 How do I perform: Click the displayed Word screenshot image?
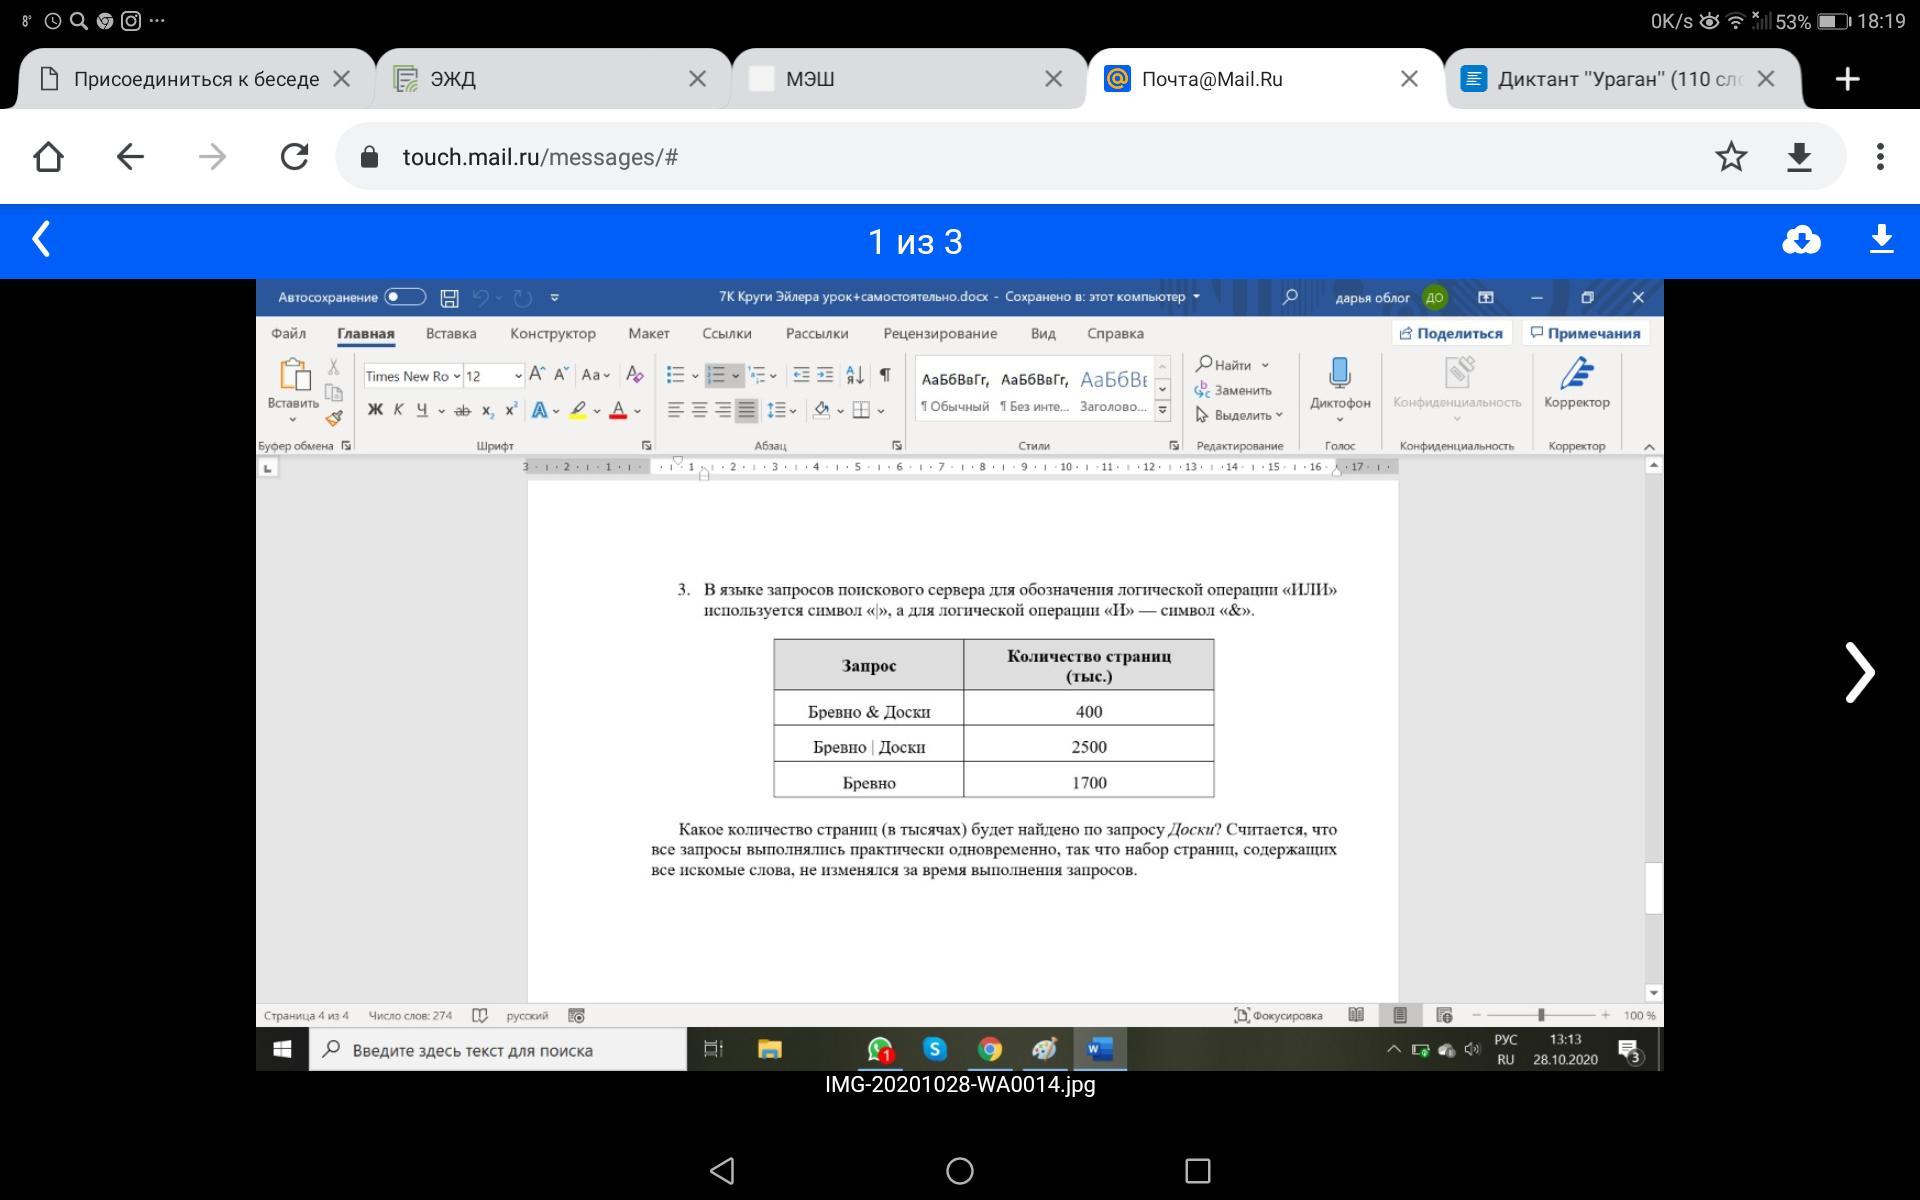[960, 675]
